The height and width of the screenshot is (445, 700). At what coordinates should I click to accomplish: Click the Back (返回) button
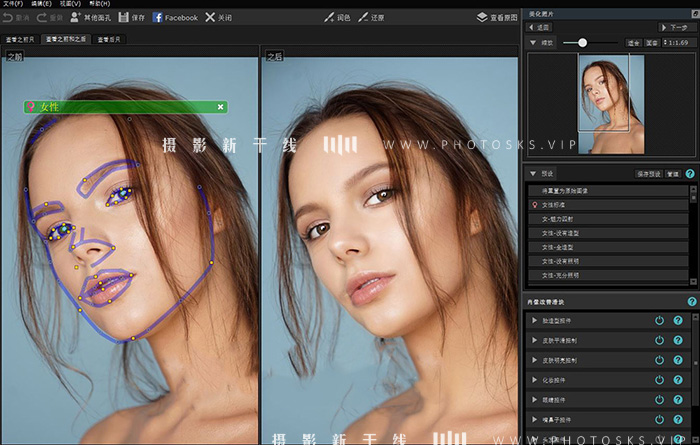pyautogui.click(x=539, y=27)
